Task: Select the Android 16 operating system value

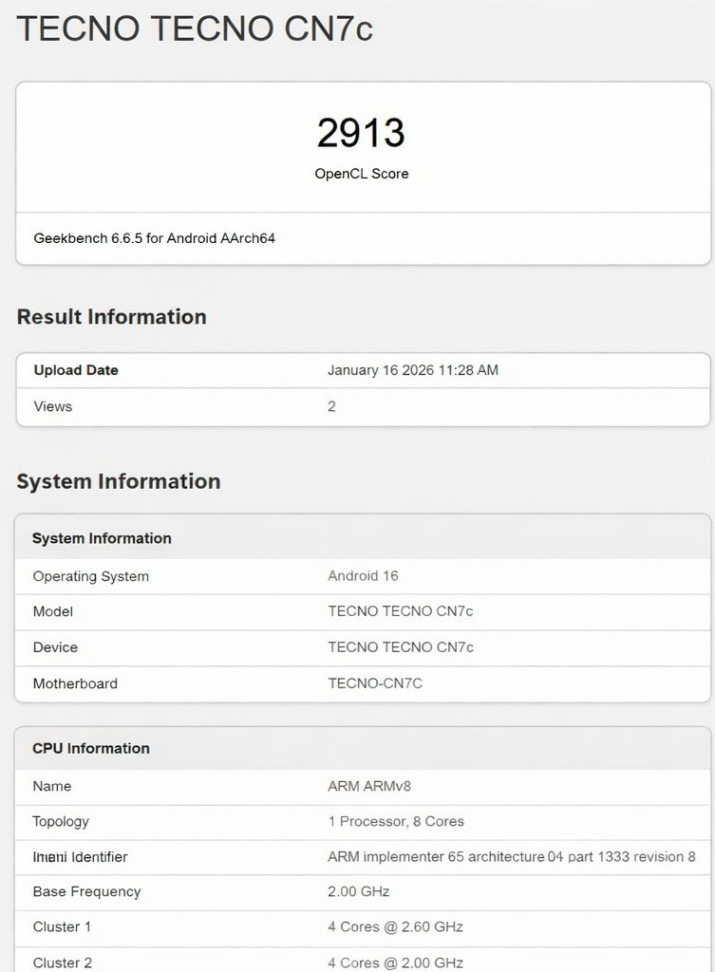Action: tap(363, 576)
